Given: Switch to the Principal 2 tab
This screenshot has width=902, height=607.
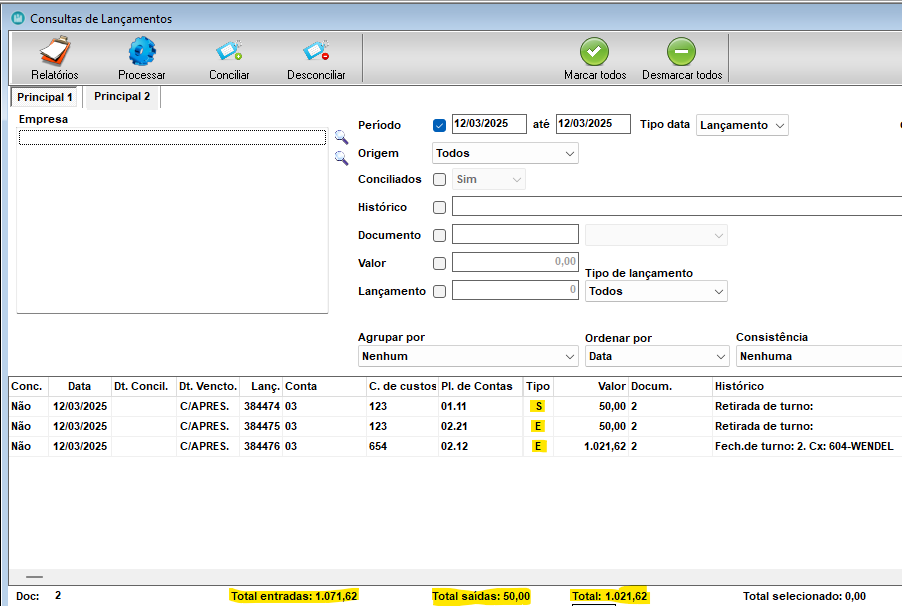Looking at the screenshot, I should pyautogui.click(x=122, y=97).
